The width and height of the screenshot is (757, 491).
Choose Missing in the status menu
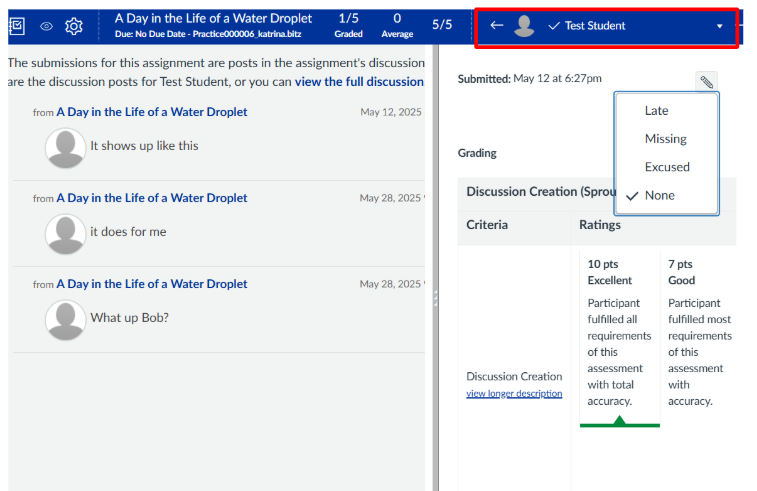pos(665,139)
